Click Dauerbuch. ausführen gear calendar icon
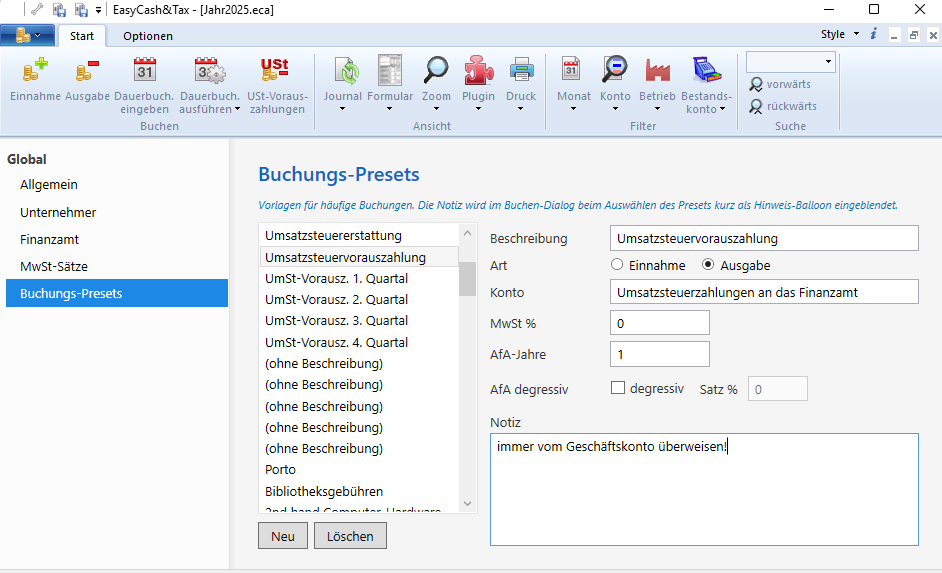 click(x=209, y=70)
